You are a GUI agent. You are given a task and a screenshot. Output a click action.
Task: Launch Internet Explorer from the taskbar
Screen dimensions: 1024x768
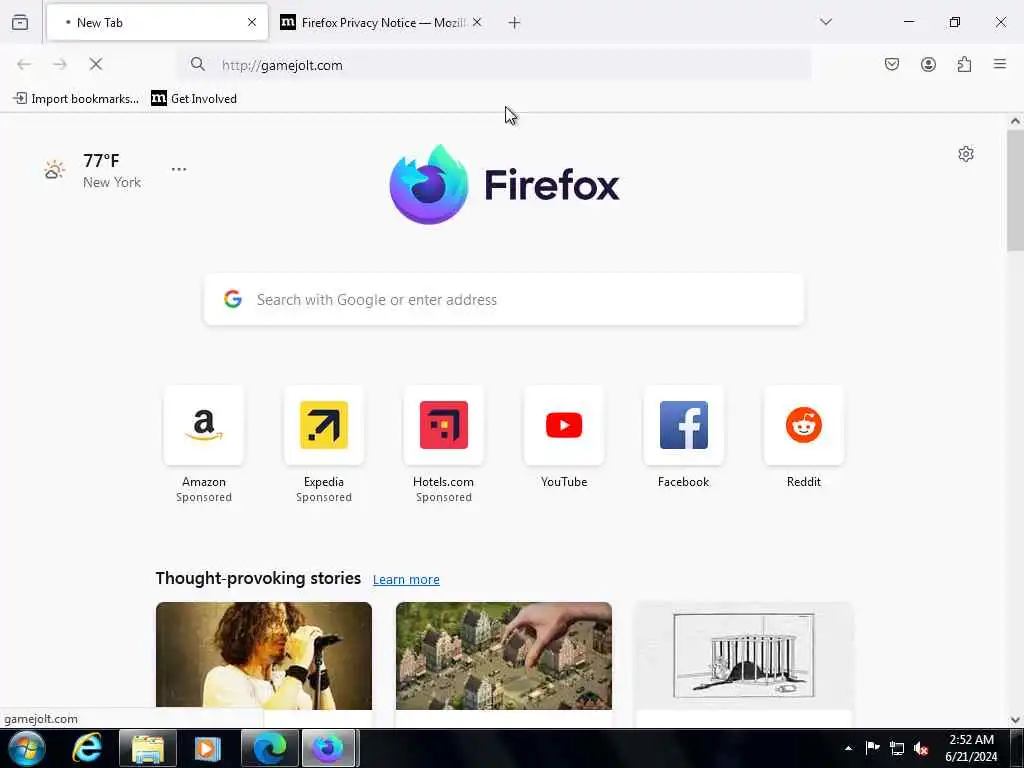click(x=87, y=748)
